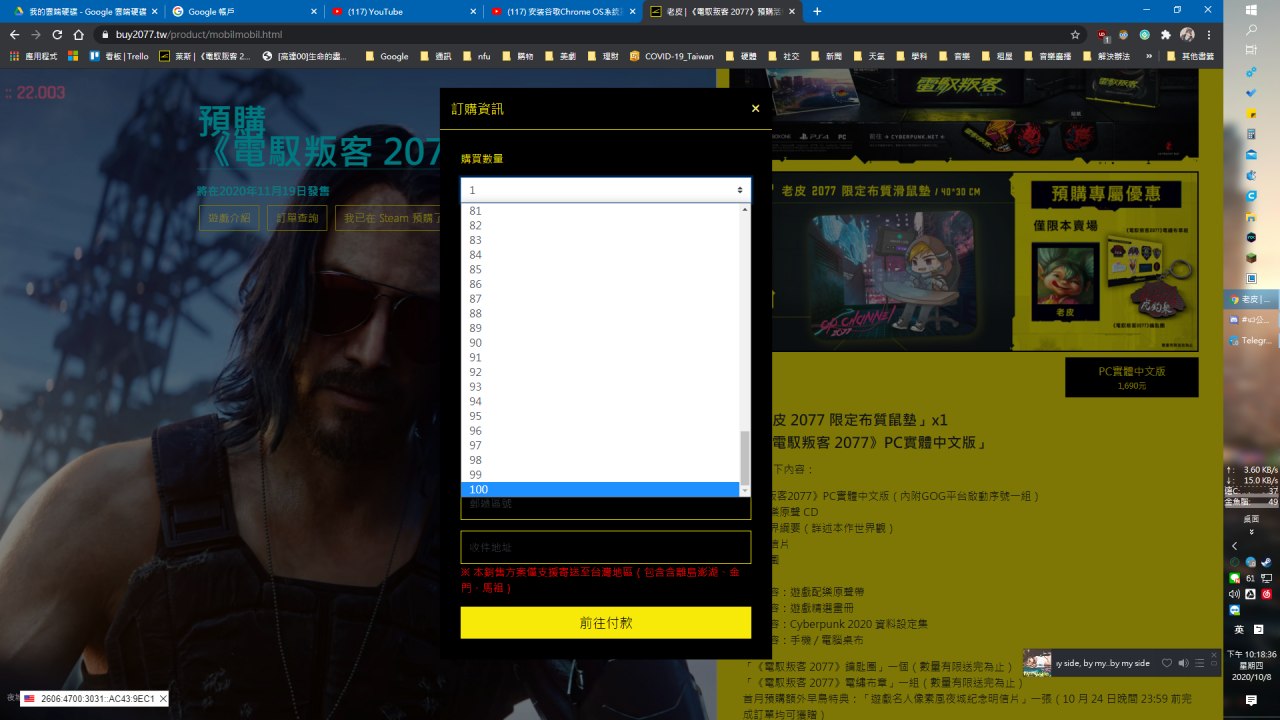Choose quantity 90 from the list
This screenshot has height=720, width=1280.
point(600,343)
